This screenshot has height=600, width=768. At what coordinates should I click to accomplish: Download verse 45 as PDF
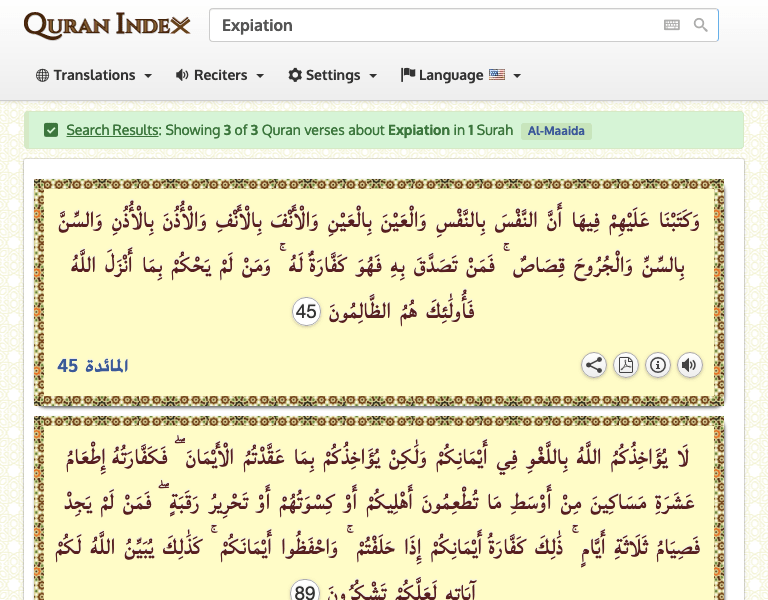click(626, 365)
